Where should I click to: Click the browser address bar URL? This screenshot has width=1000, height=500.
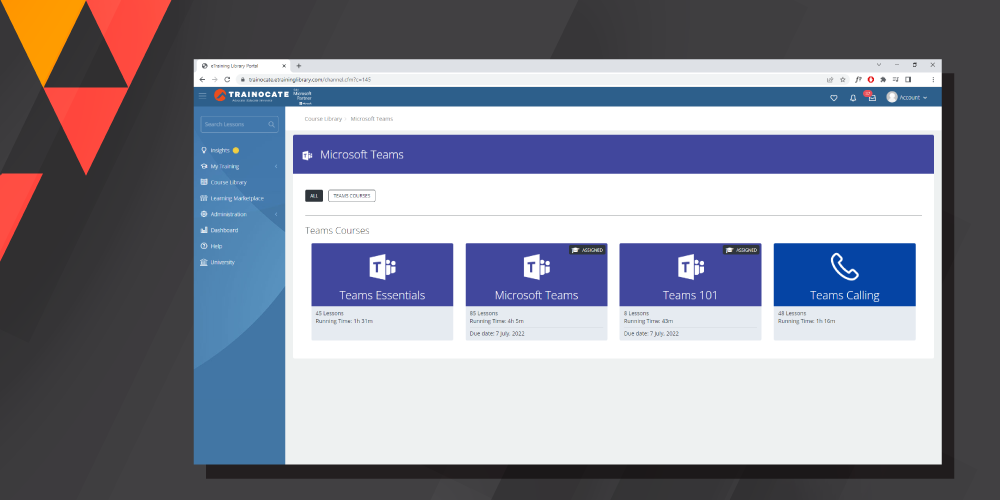pos(309,80)
